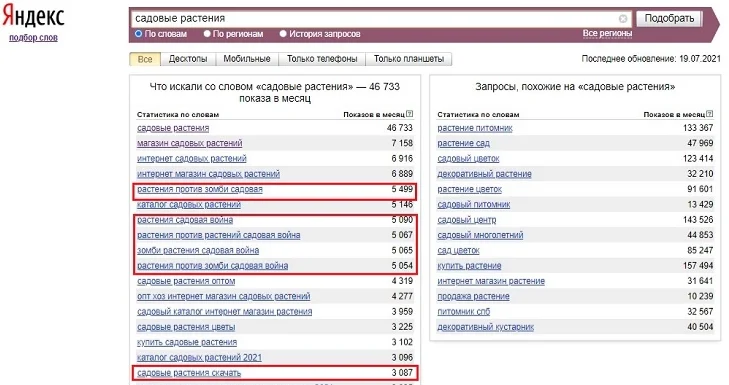Open 'каталог садовых растений 2021' link
Image resolution: width=729 pixels, height=385 pixels.
(199, 358)
